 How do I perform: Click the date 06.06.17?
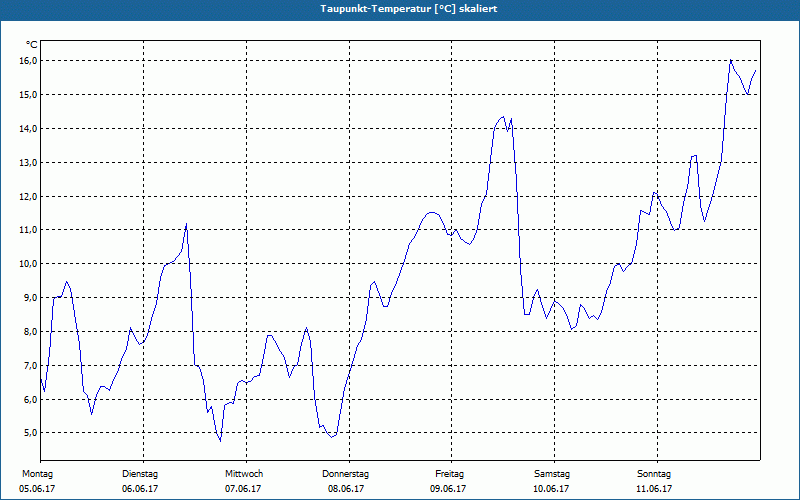pos(140,489)
